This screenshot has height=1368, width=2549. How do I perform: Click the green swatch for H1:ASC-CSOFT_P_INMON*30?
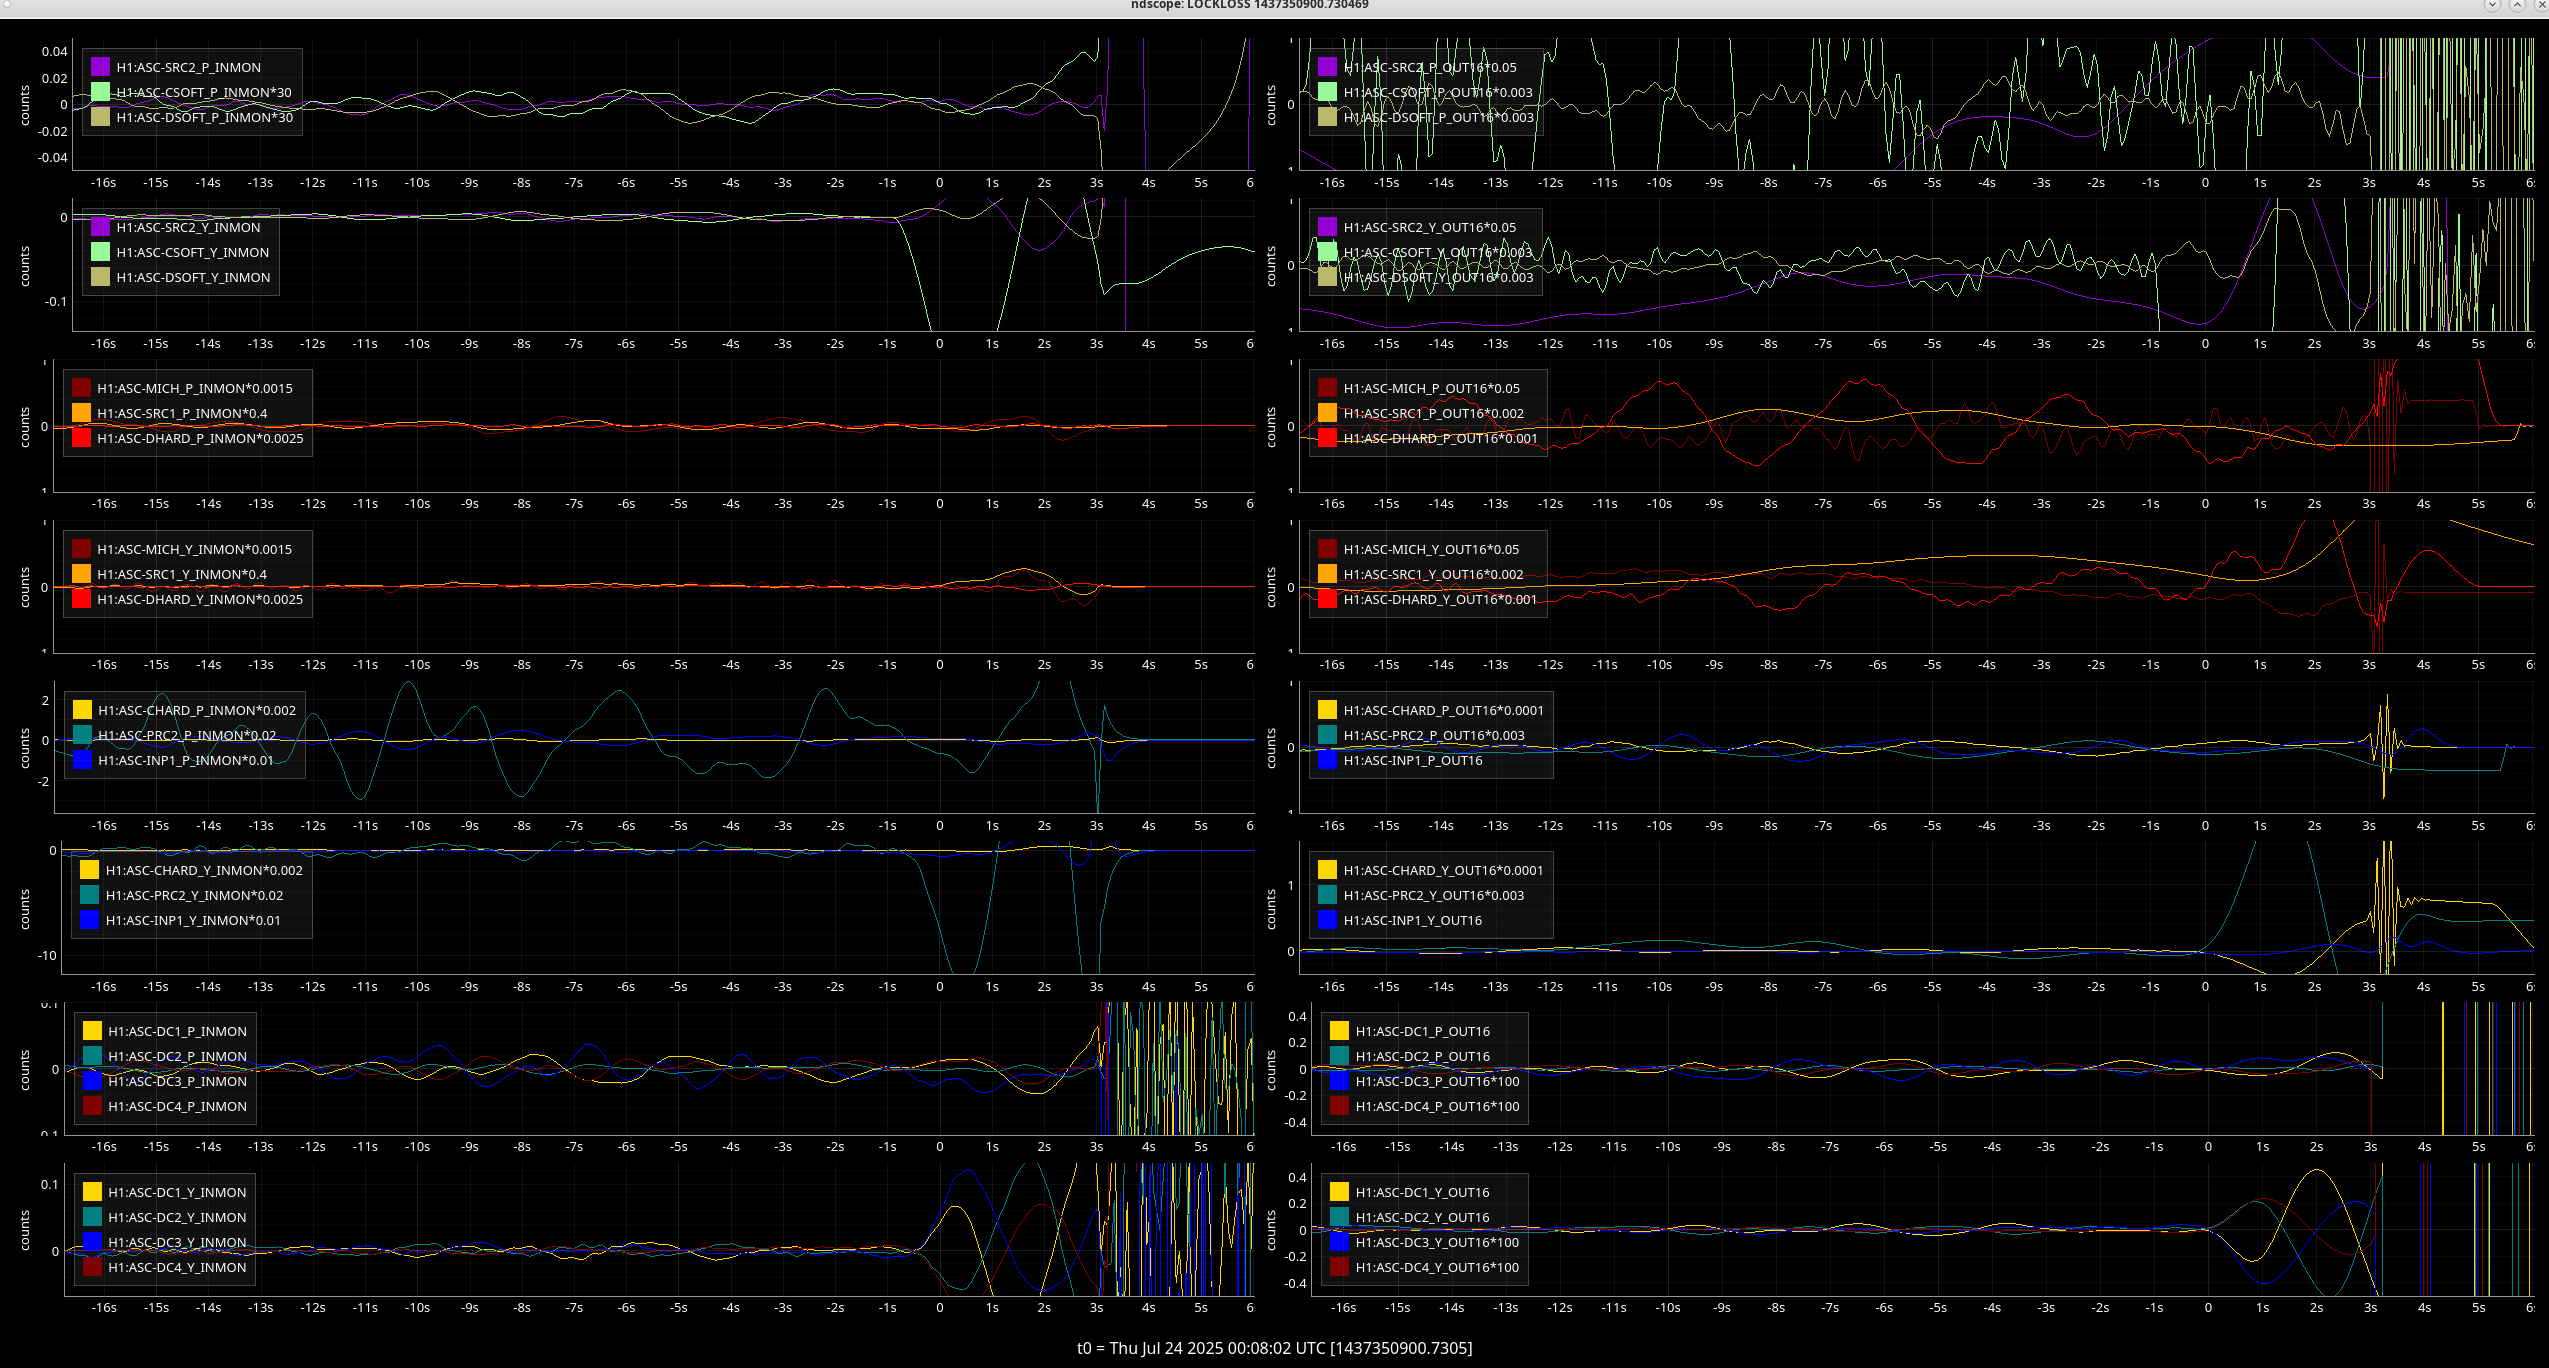(100, 92)
